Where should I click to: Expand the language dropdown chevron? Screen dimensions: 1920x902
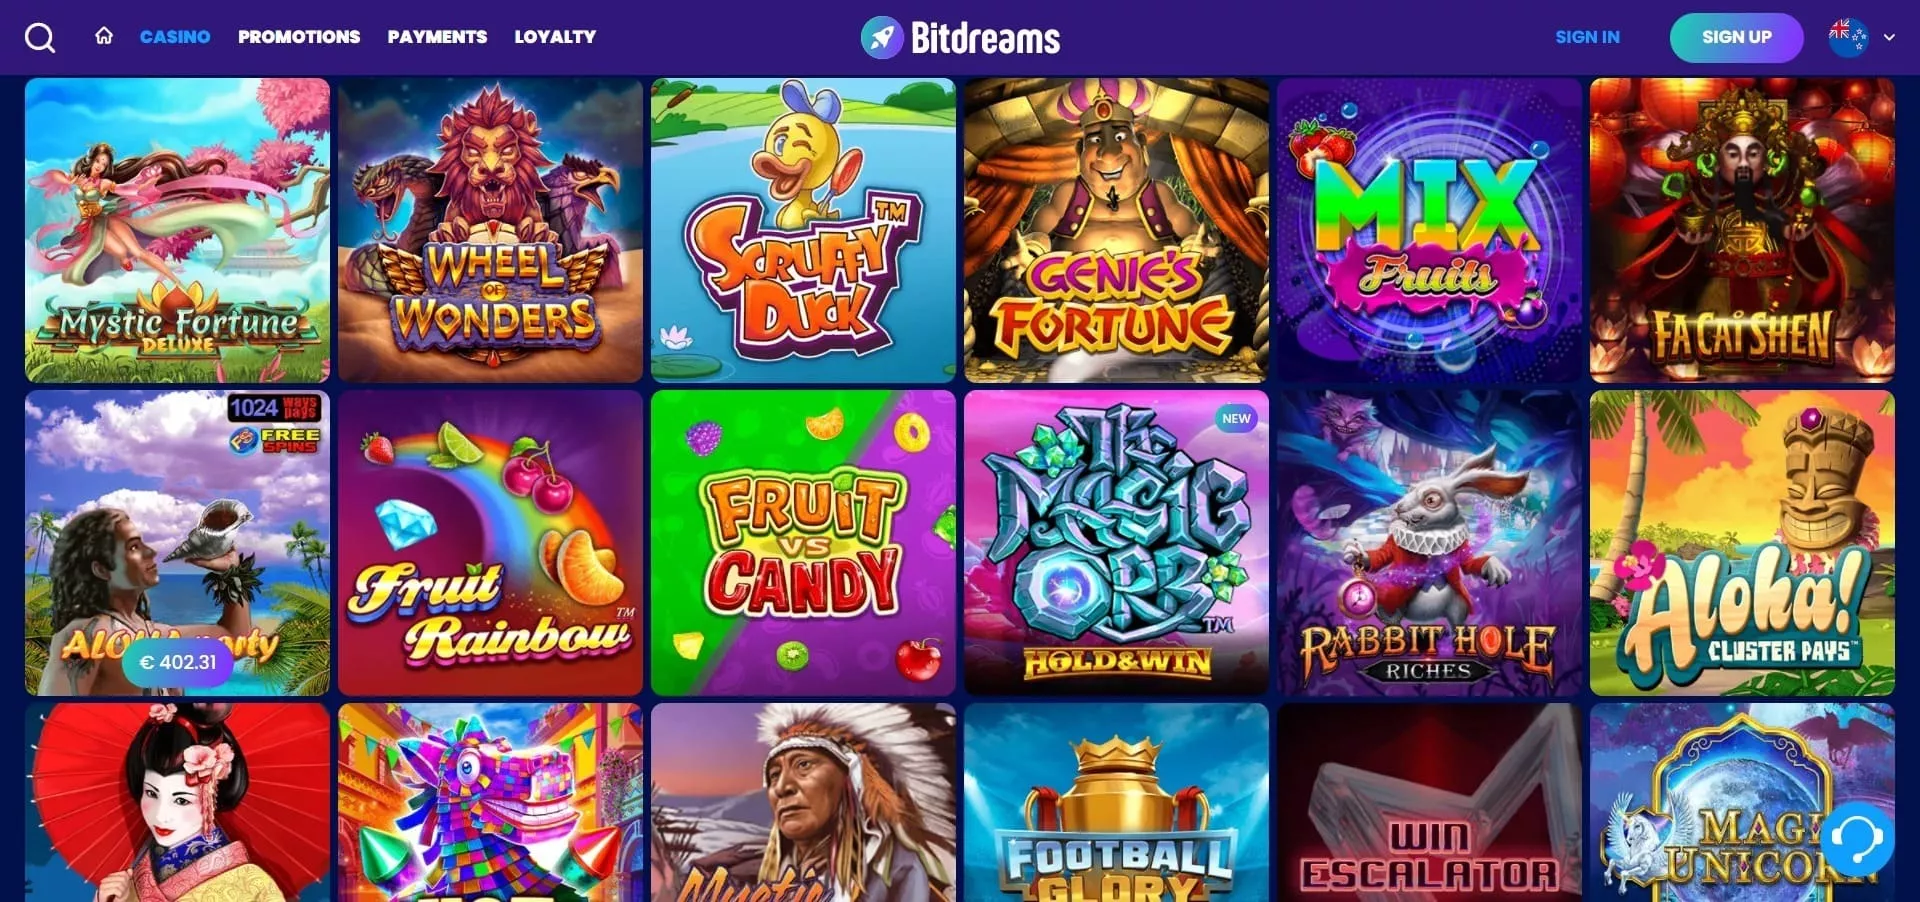[x=1889, y=37]
